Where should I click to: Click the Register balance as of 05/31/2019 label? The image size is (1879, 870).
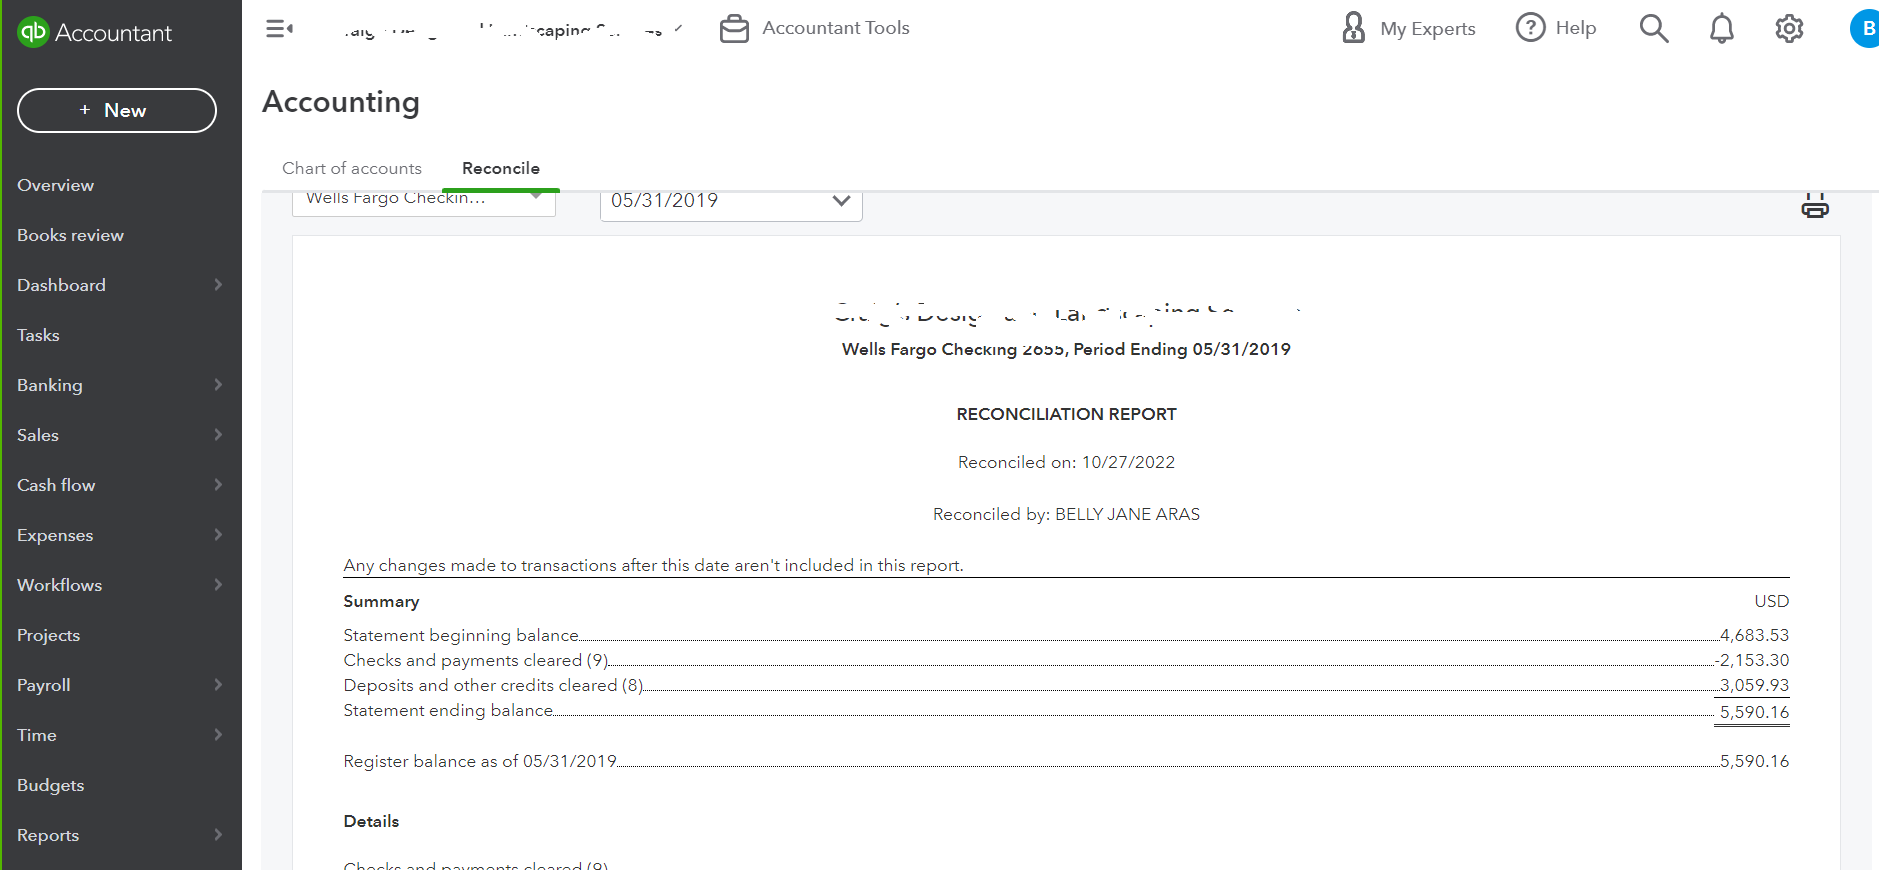click(480, 761)
